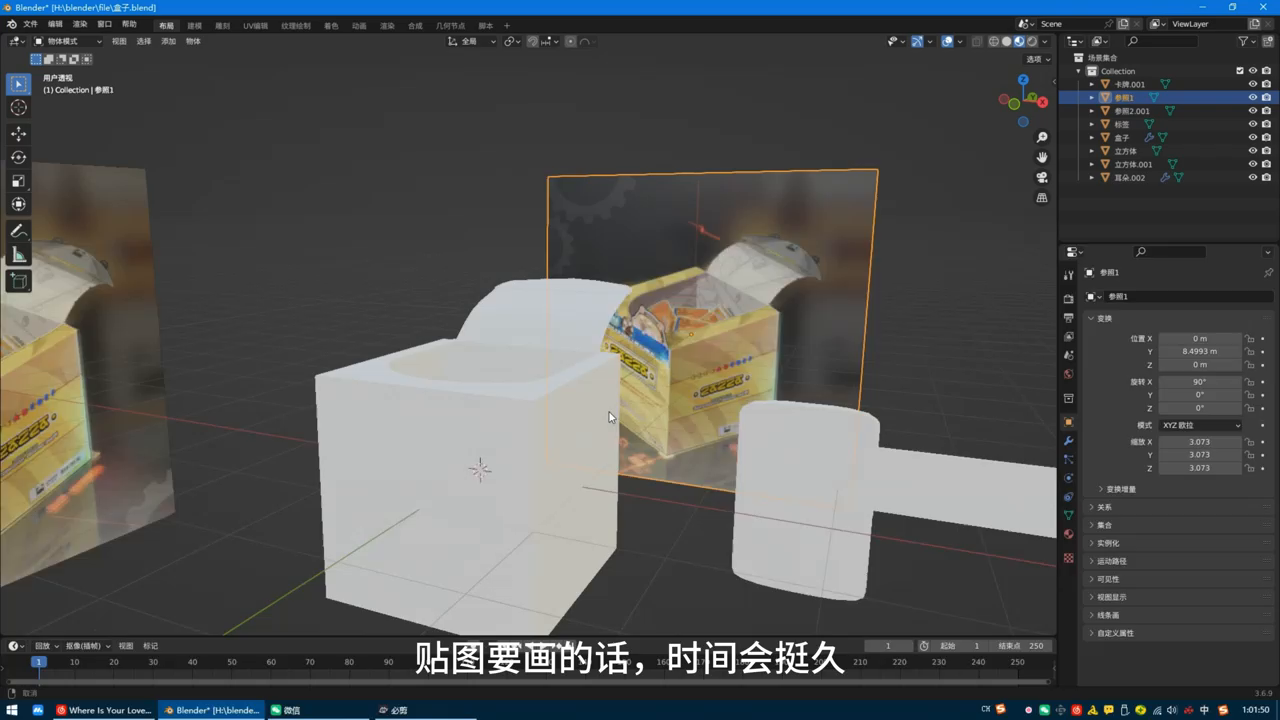Toggle the Collection exclude checkbox
This screenshot has width=1280, height=720.
[x=1240, y=71]
